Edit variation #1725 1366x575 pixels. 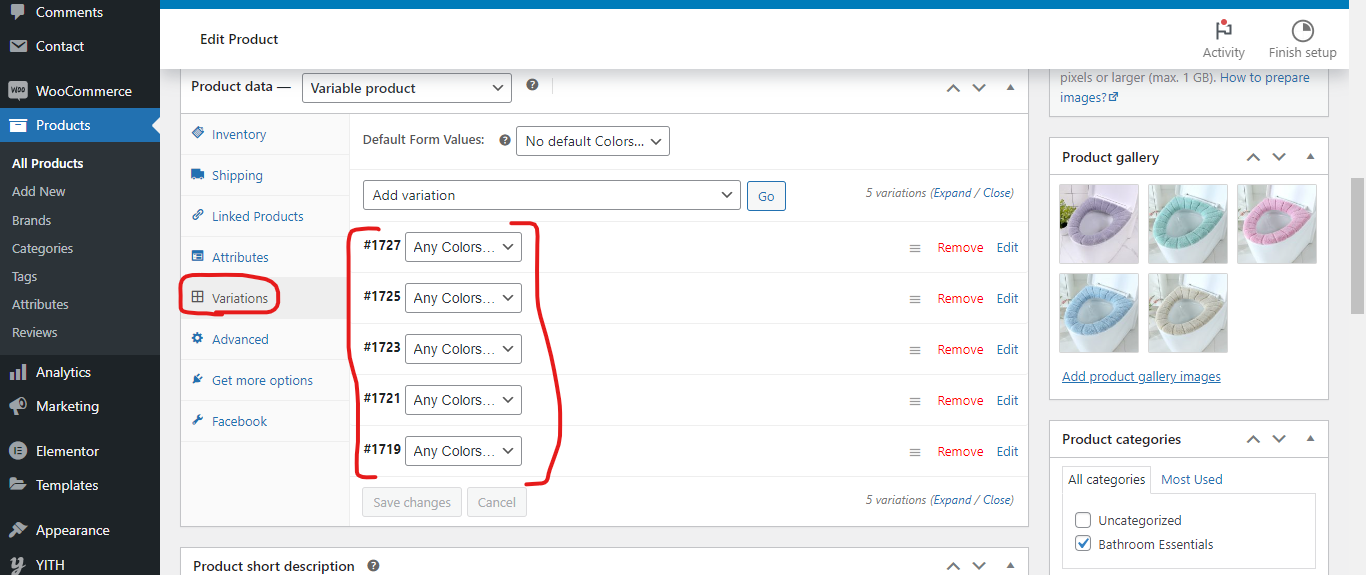point(1007,299)
